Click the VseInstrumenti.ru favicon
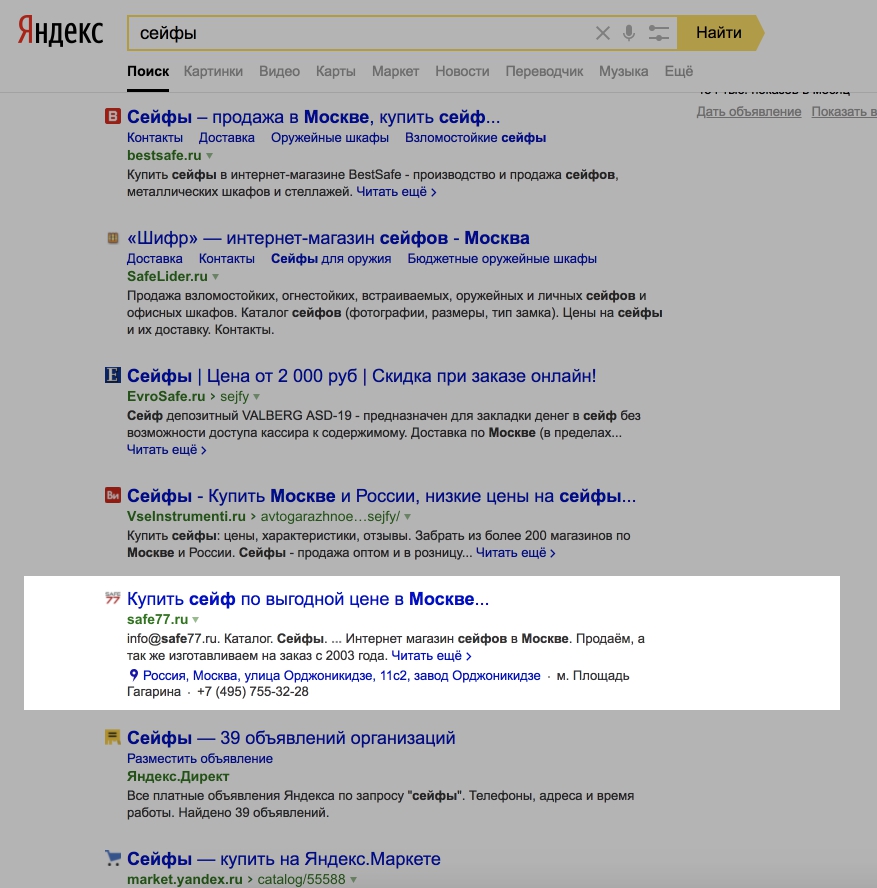 click(113, 496)
